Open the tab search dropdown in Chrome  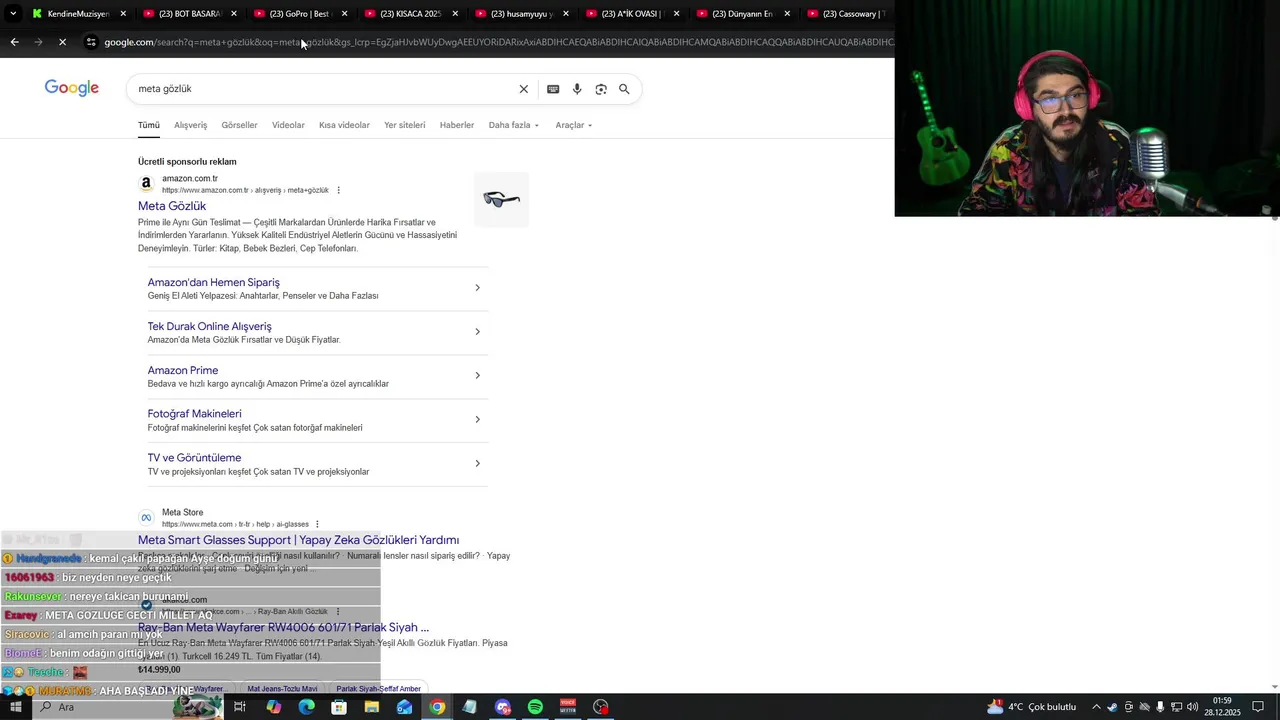pos(13,14)
